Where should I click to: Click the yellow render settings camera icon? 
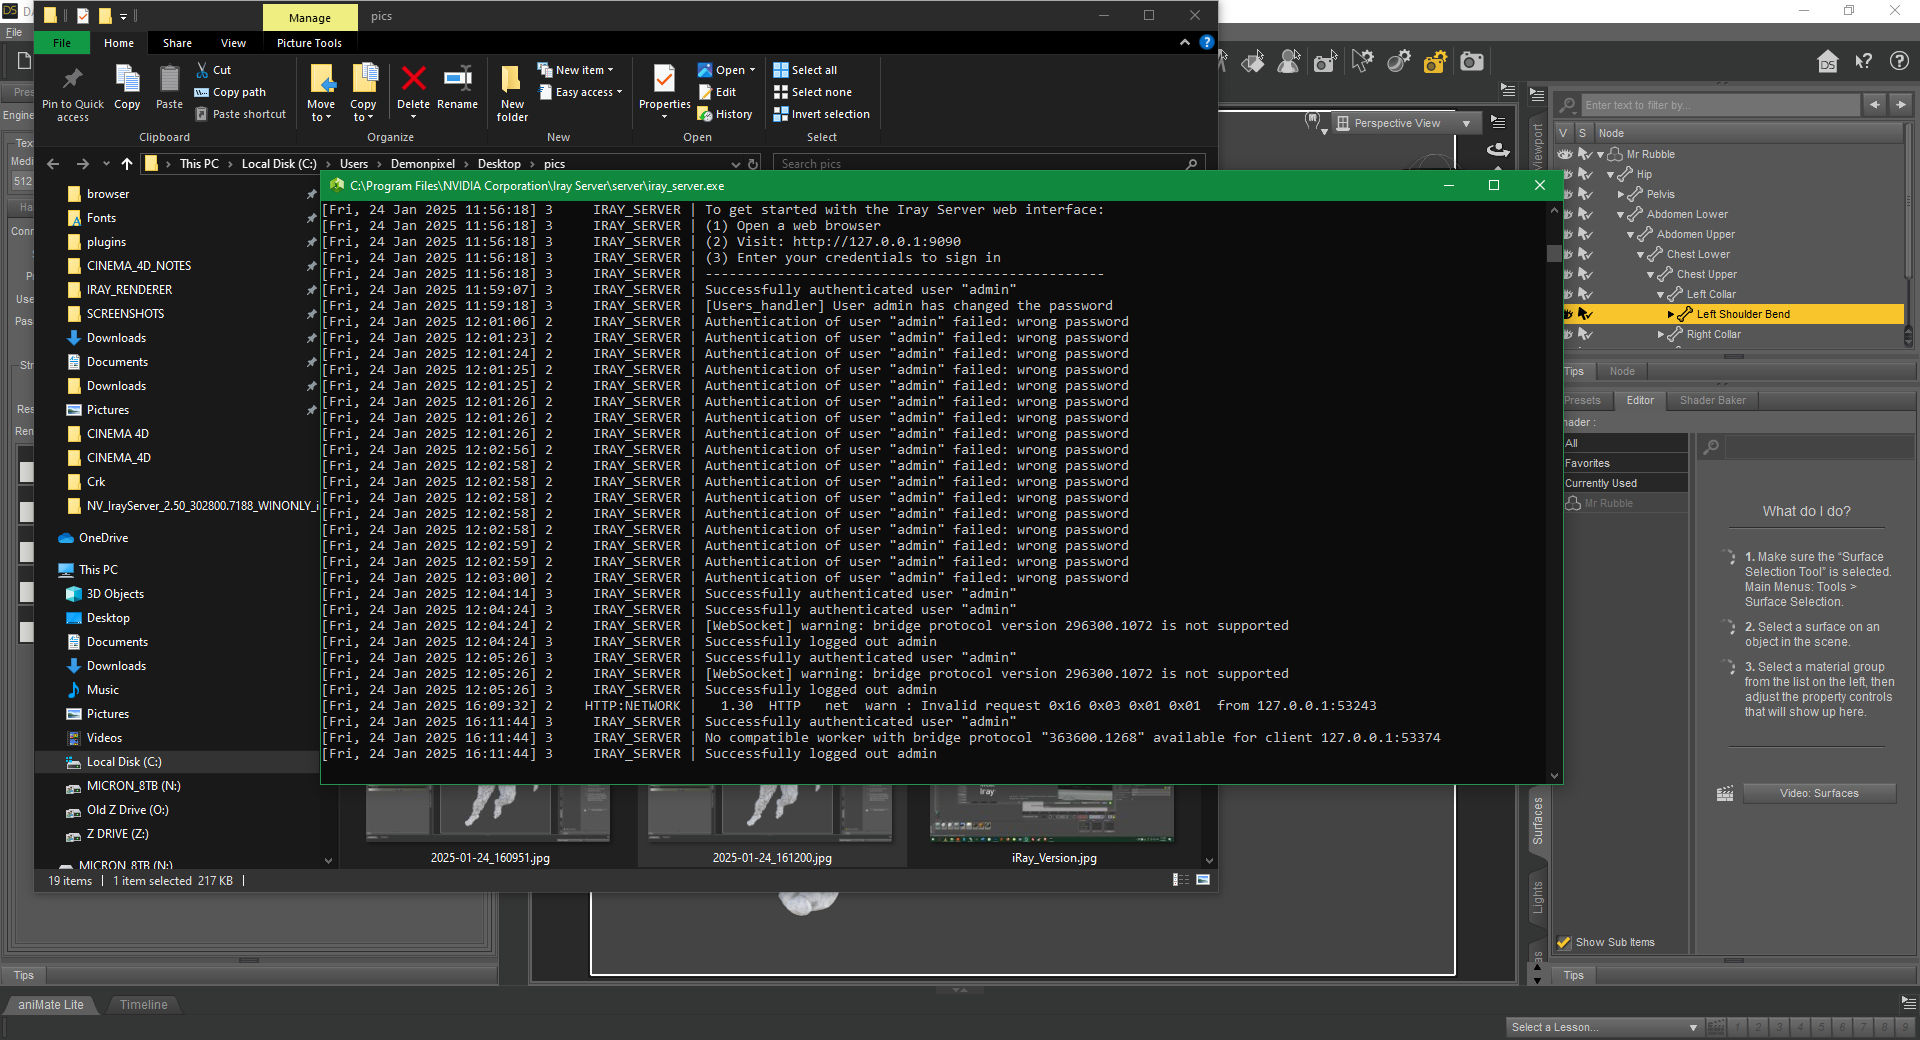coord(1435,62)
